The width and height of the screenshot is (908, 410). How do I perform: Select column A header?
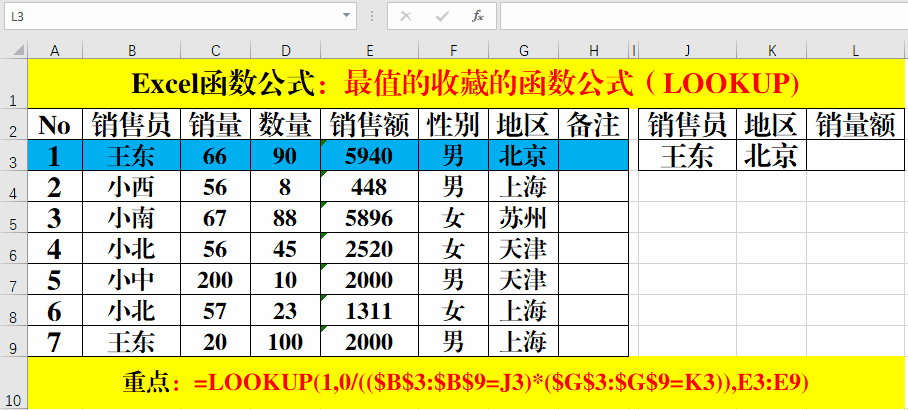point(55,51)
